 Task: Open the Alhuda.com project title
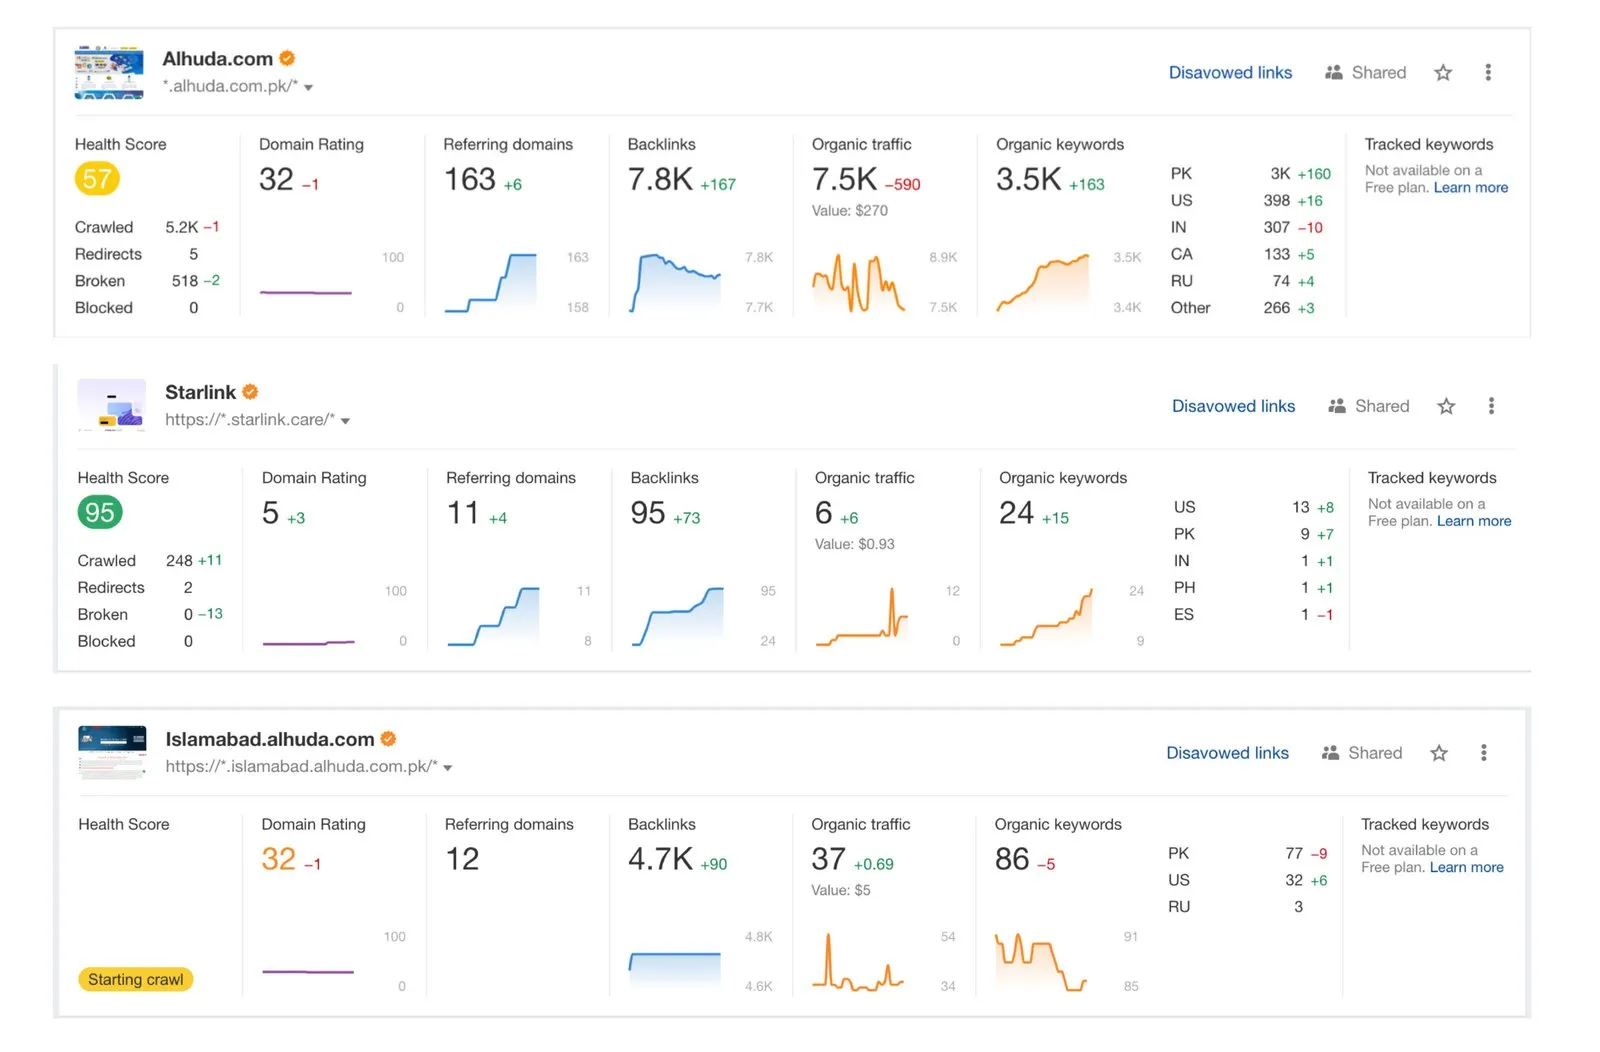[x=217, y=59]
